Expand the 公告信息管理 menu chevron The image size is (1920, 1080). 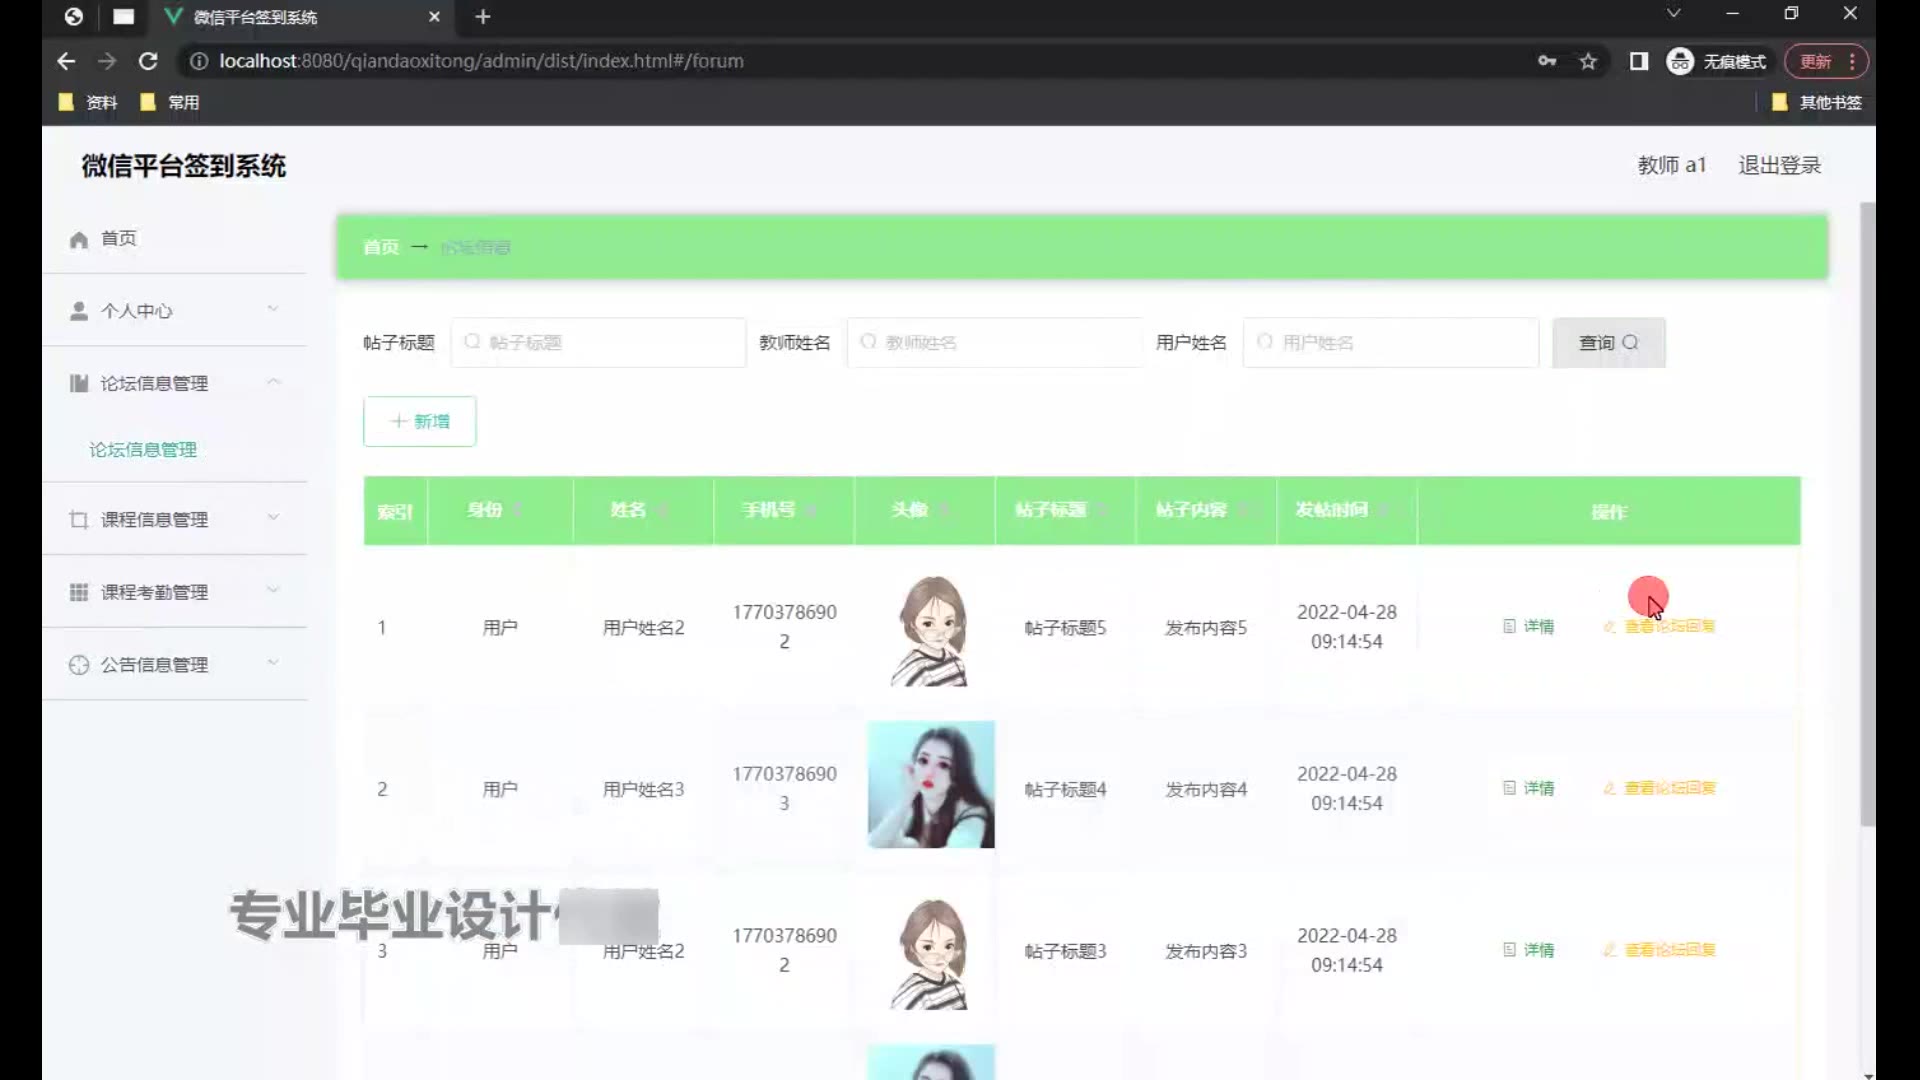273,663
